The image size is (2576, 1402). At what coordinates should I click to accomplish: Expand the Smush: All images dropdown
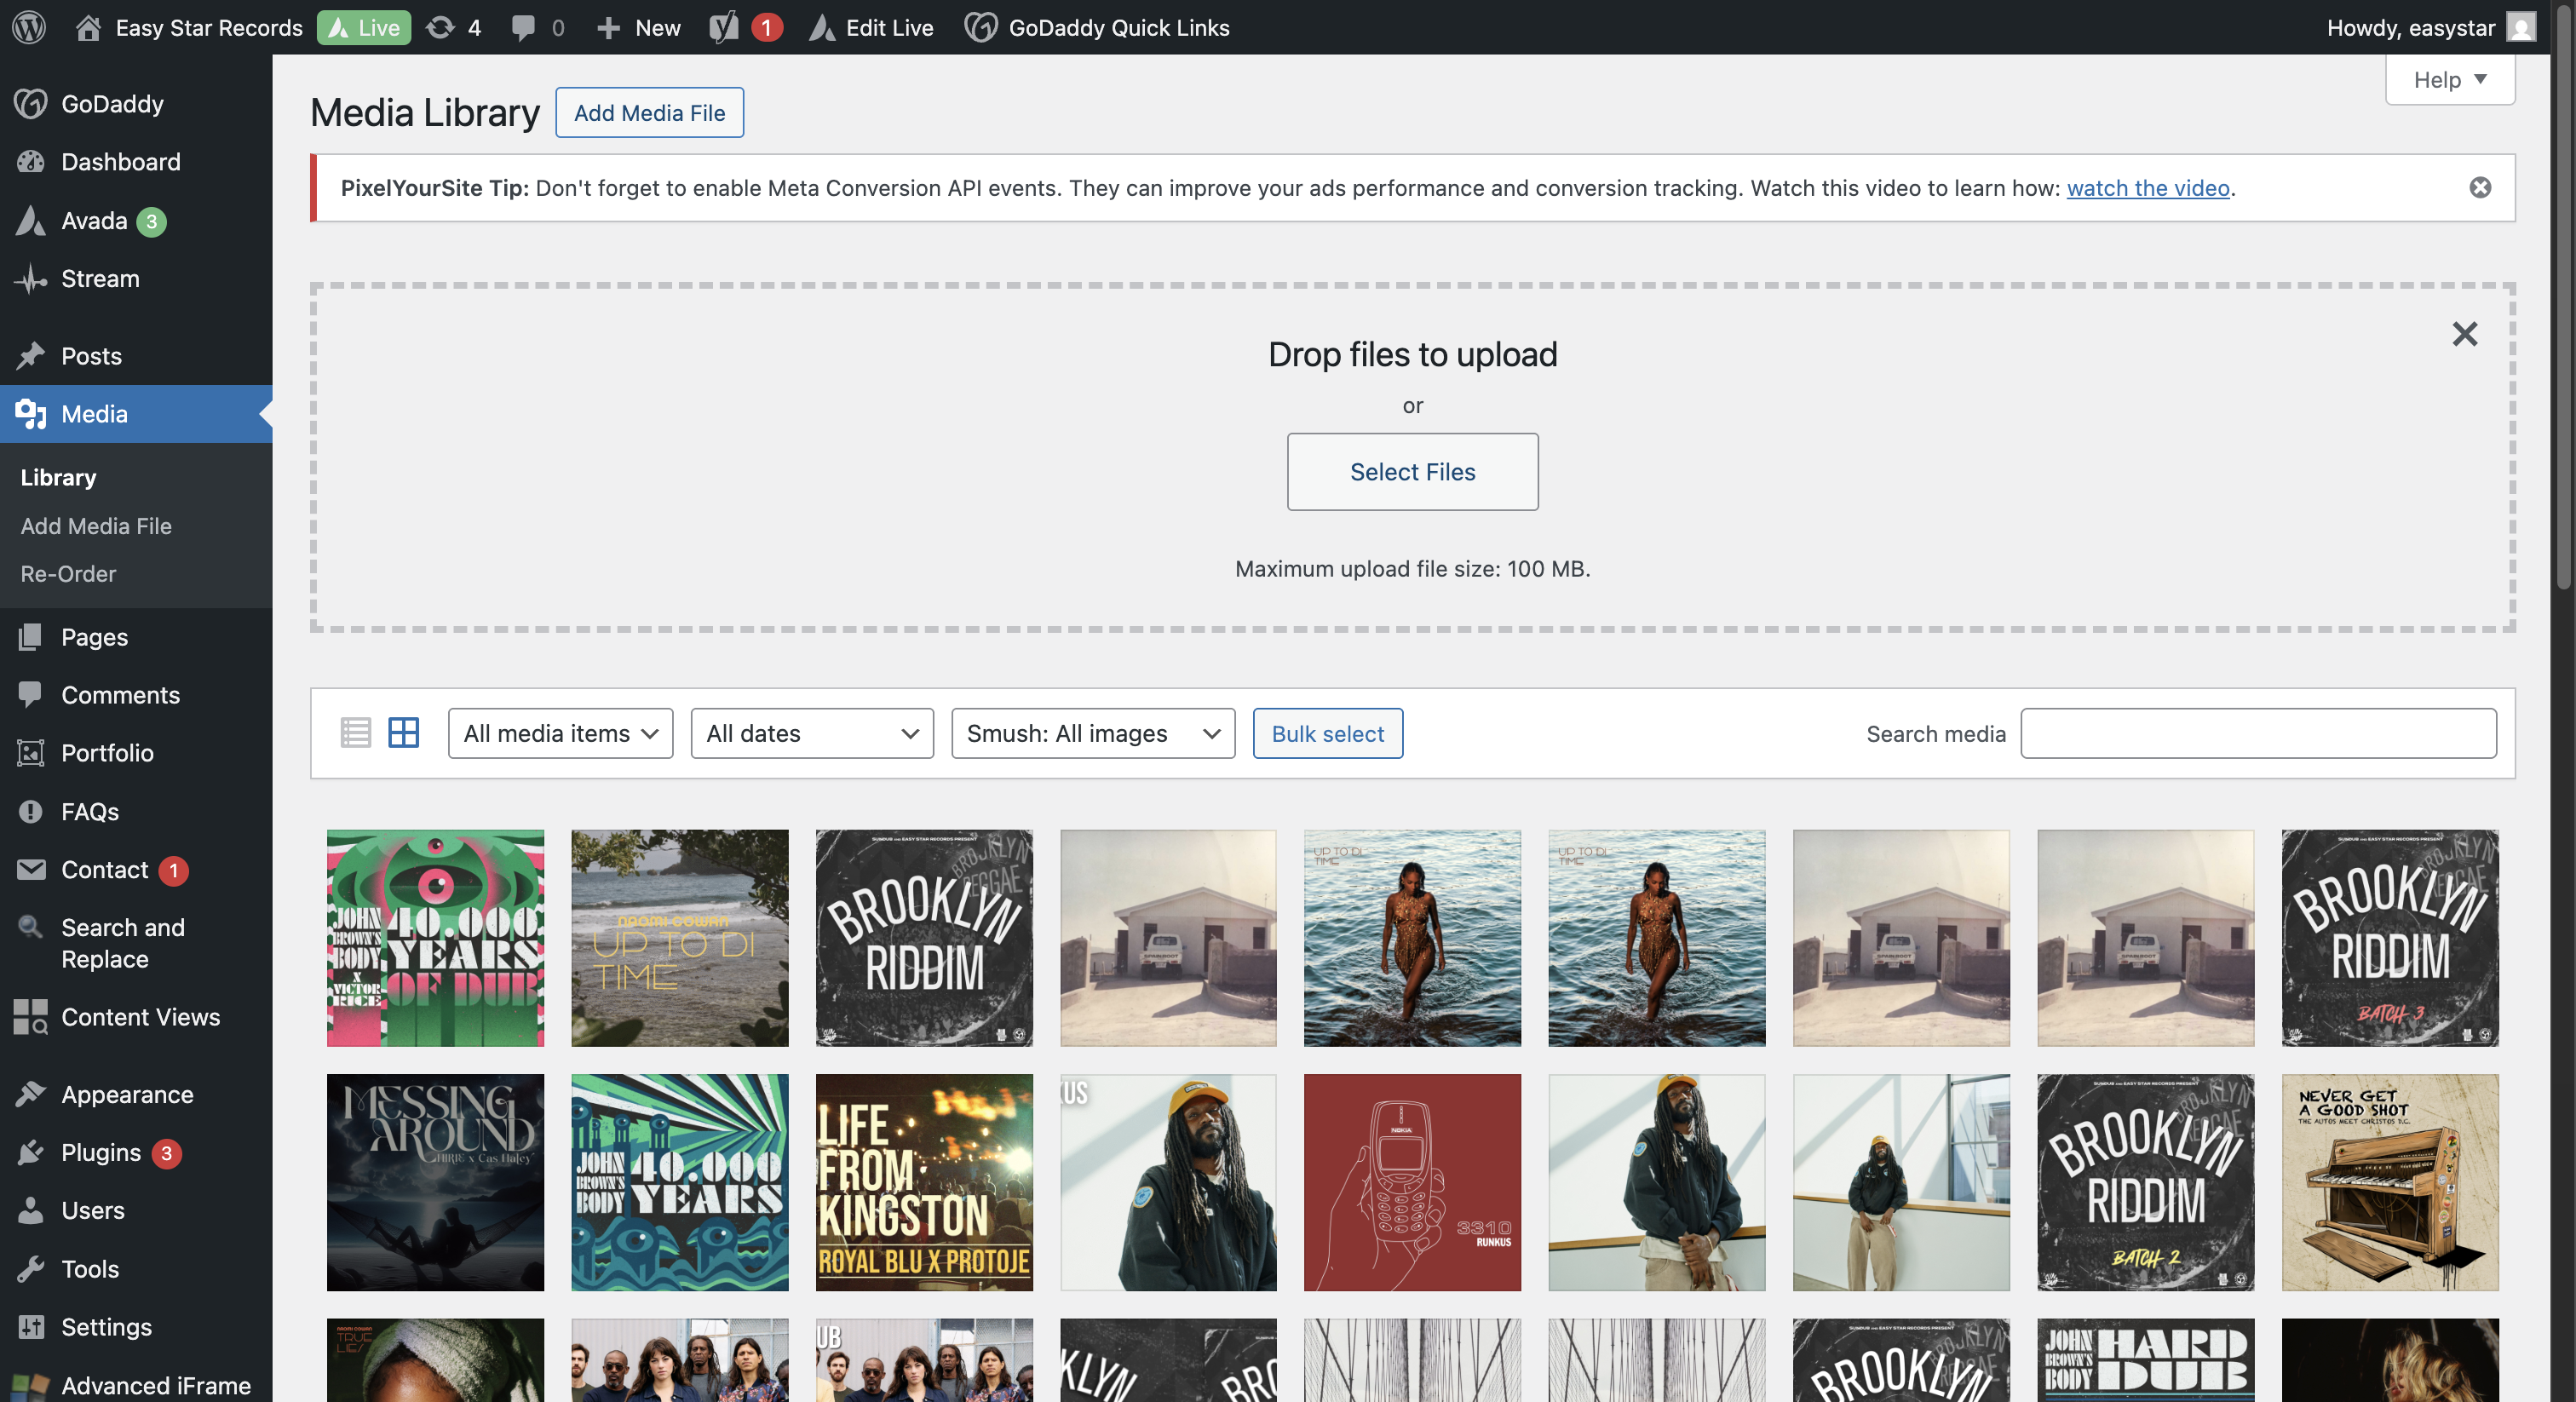[x=1092, y=733]
